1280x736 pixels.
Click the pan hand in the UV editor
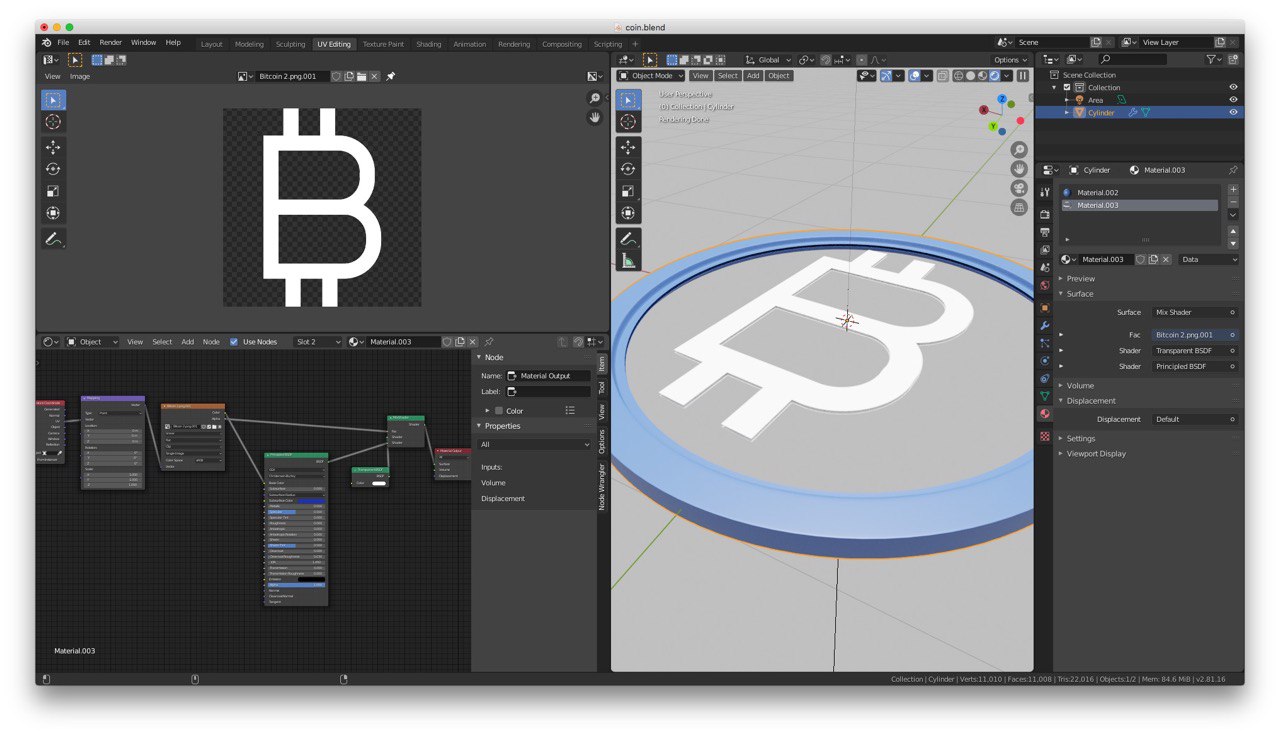[x=595, y=117]
